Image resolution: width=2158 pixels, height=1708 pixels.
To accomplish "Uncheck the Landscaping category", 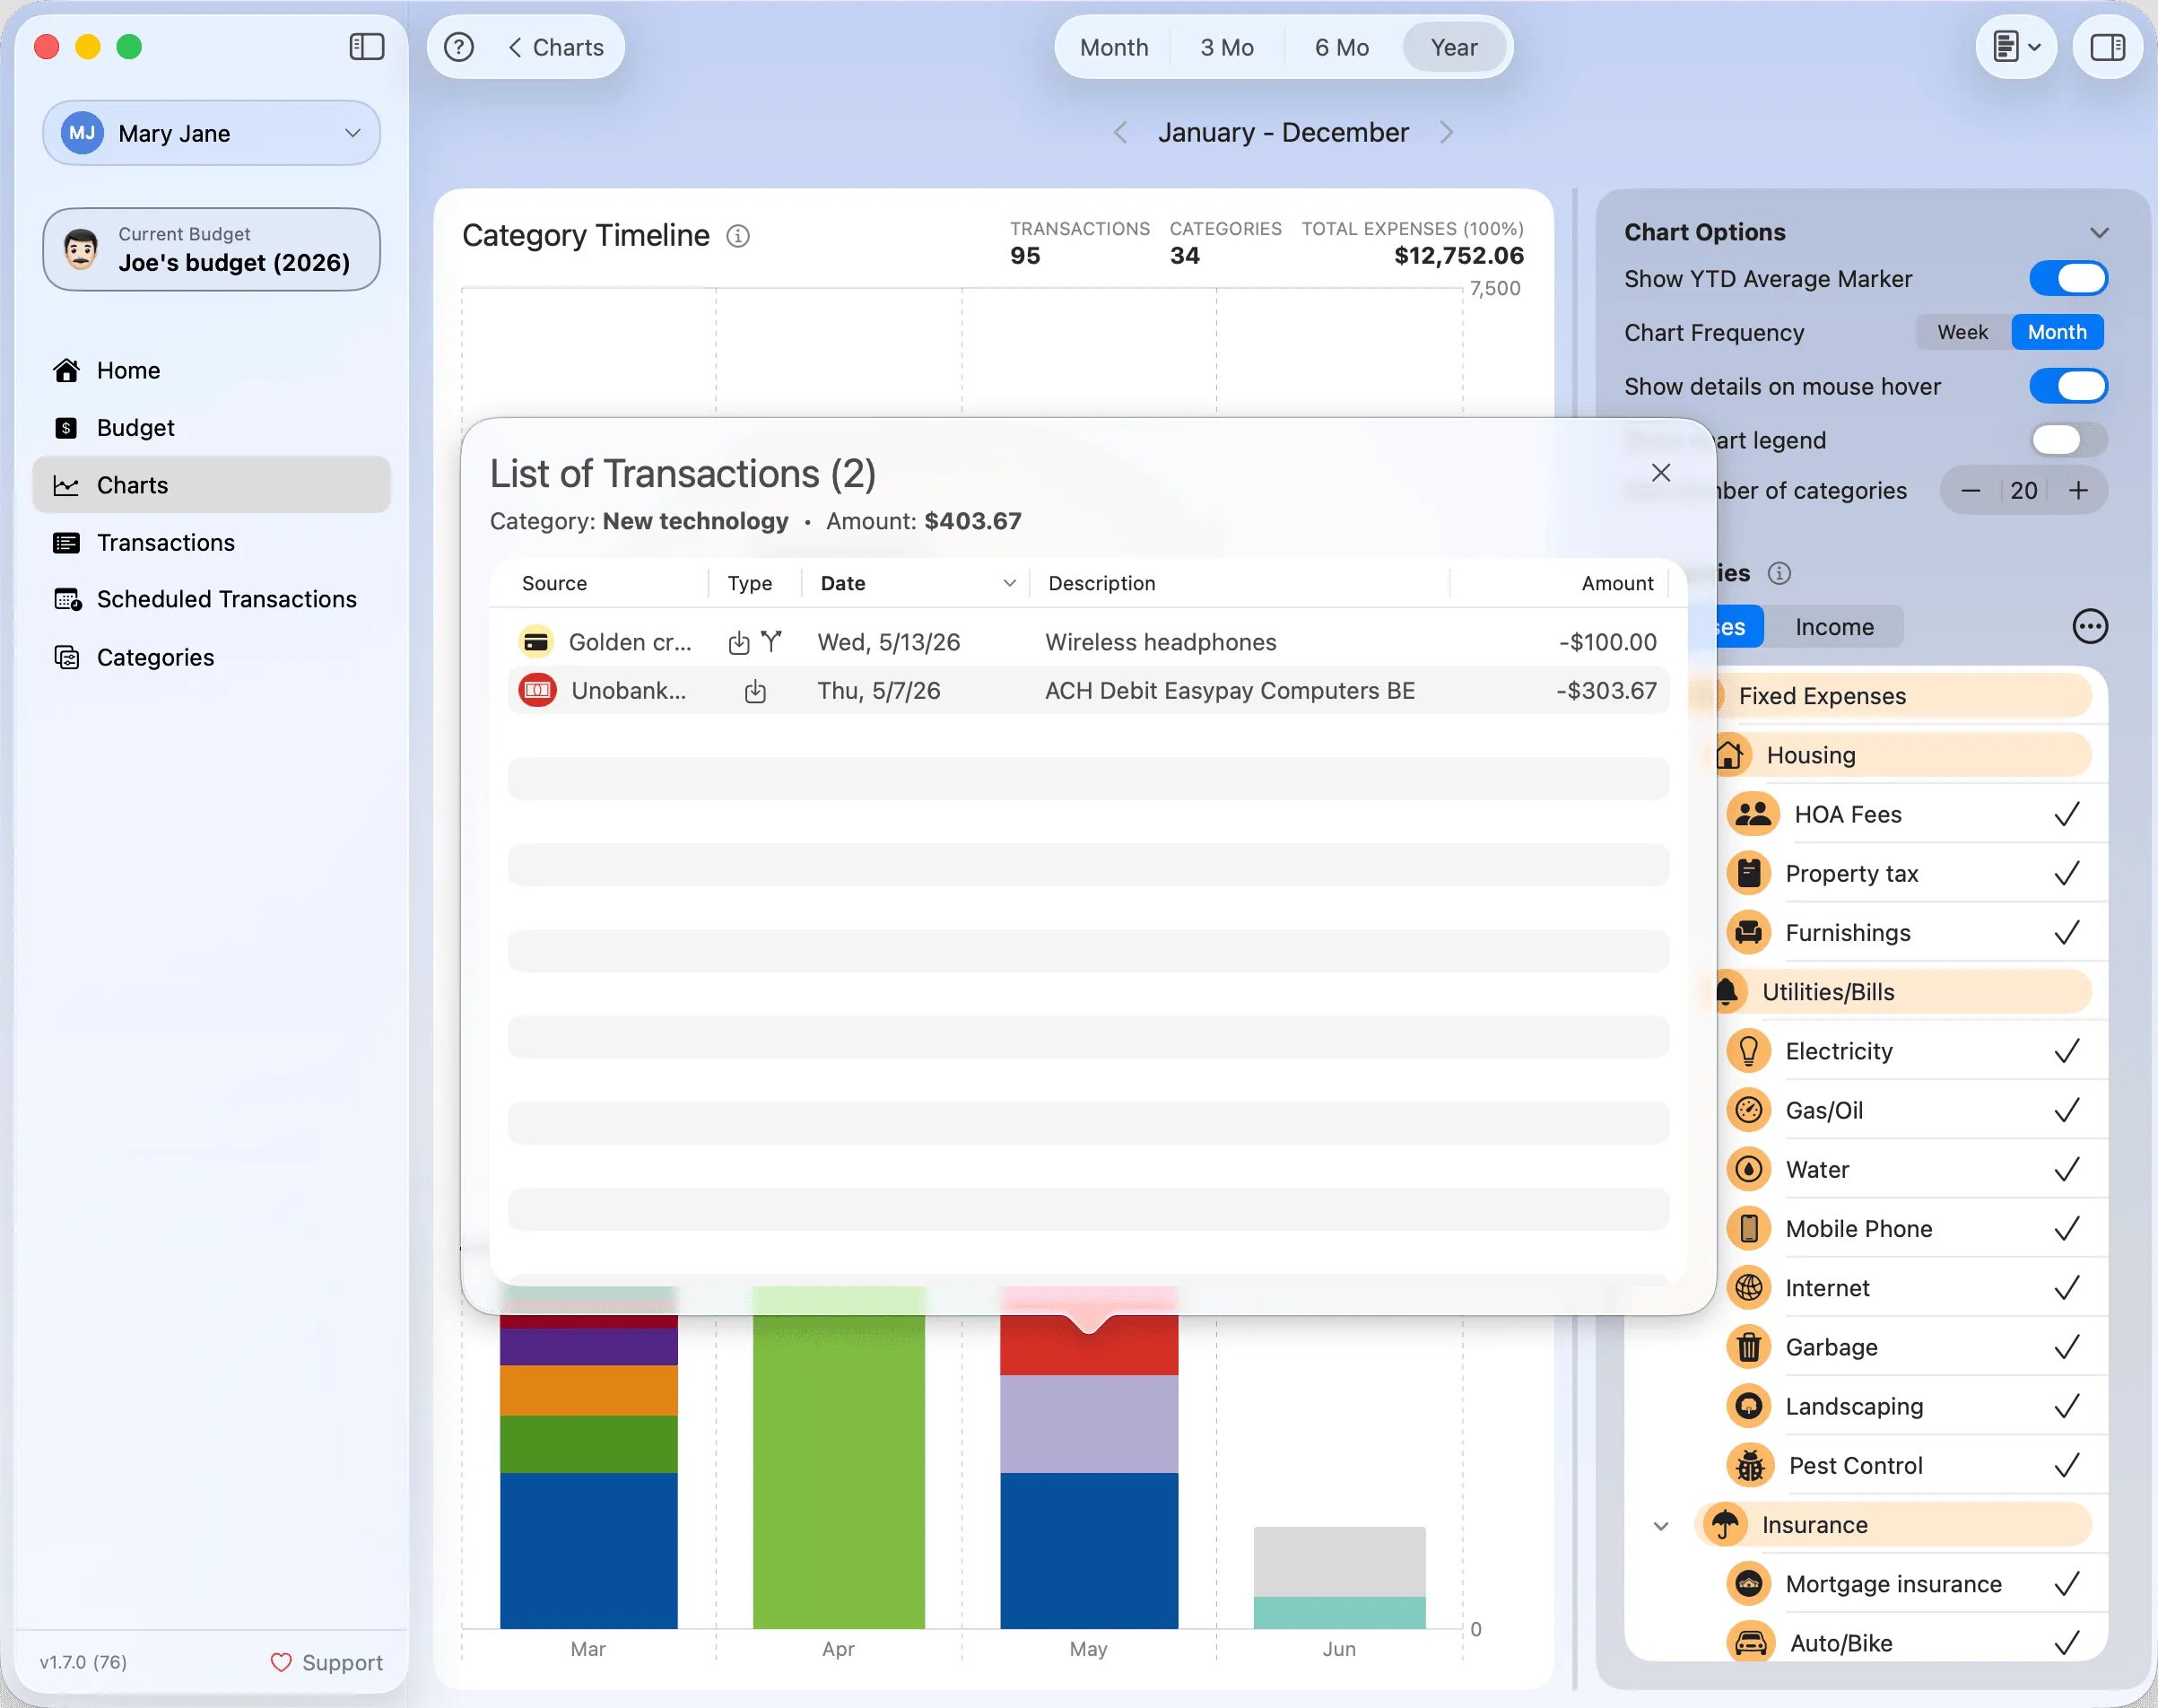I will click(x=2066, y=1406).
